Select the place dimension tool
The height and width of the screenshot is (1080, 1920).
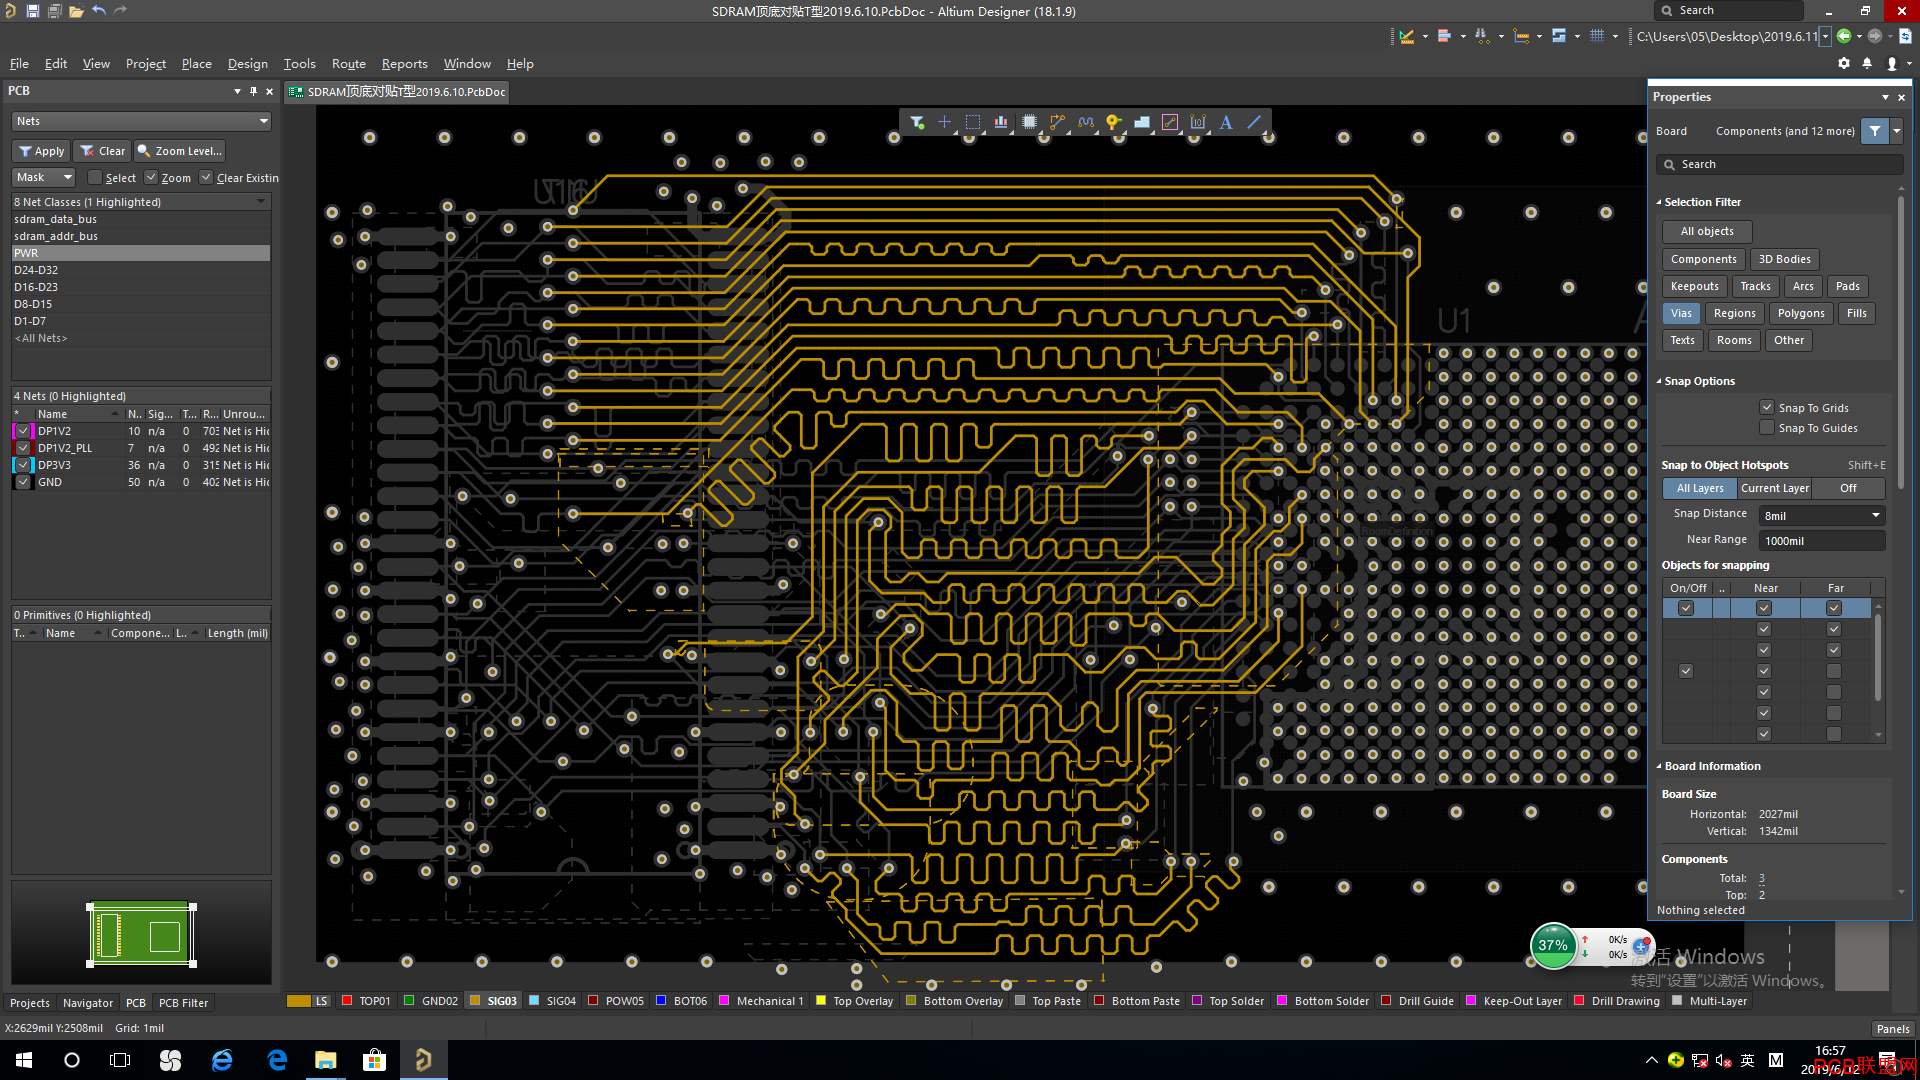tap(1198, 122)
